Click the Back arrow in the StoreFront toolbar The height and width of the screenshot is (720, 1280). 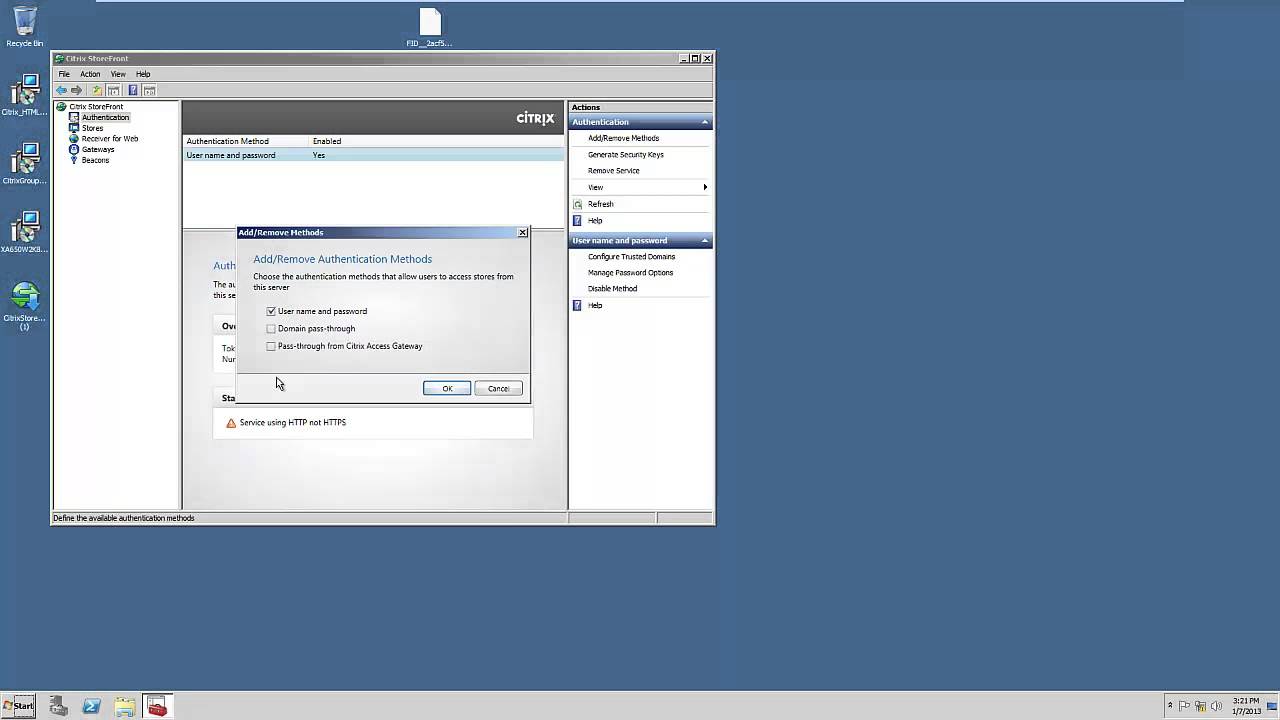click(61, 90)
